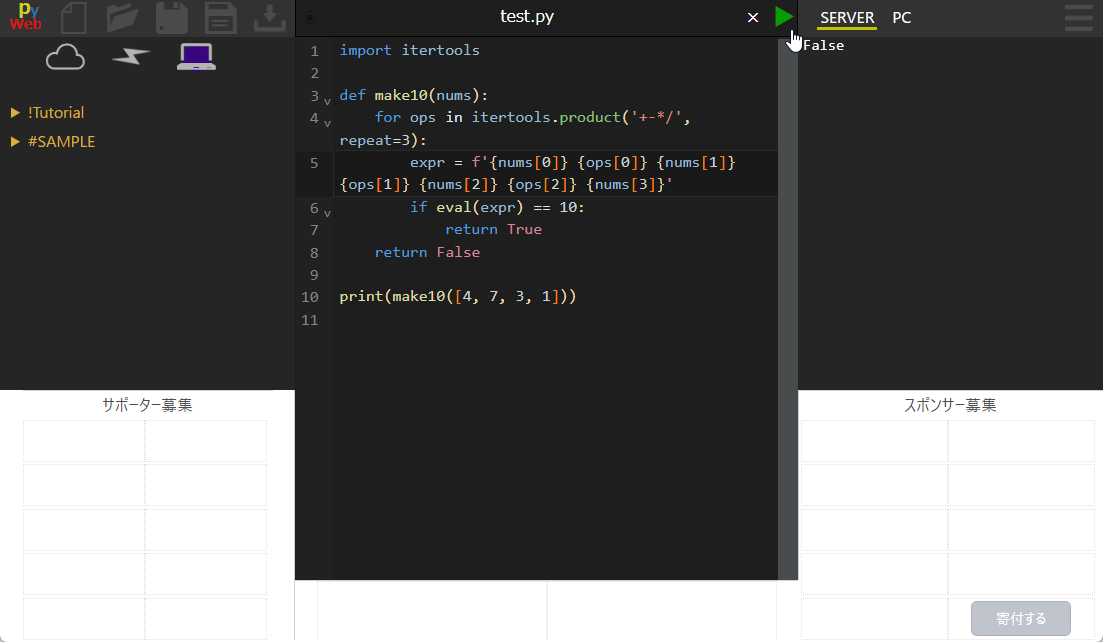Viewport: 1103px width, 642px height.
Task: Select the !Tutorial tree item label
Action: click(x=56, y=113)
